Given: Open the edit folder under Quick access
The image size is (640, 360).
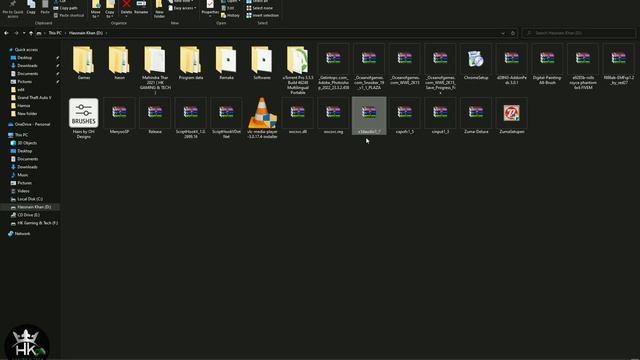Looking at the screenshot, I should 21,90.
